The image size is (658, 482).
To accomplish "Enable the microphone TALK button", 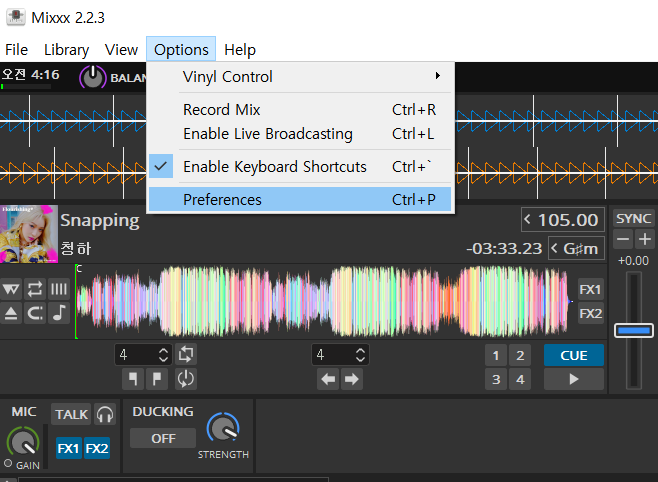I will pos(71,414).
